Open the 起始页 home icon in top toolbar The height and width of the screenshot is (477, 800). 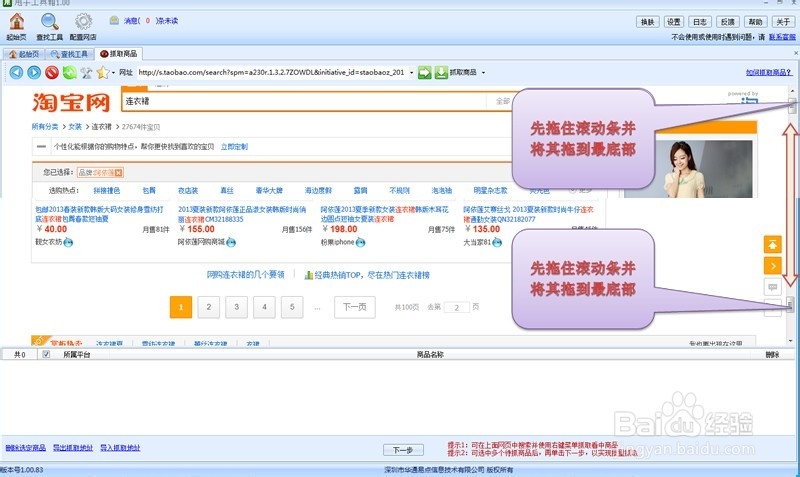click(17, 21)
